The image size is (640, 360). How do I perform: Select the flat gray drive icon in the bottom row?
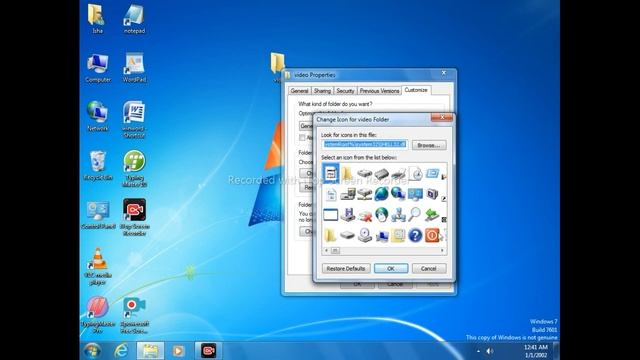(x=347, y=236)
